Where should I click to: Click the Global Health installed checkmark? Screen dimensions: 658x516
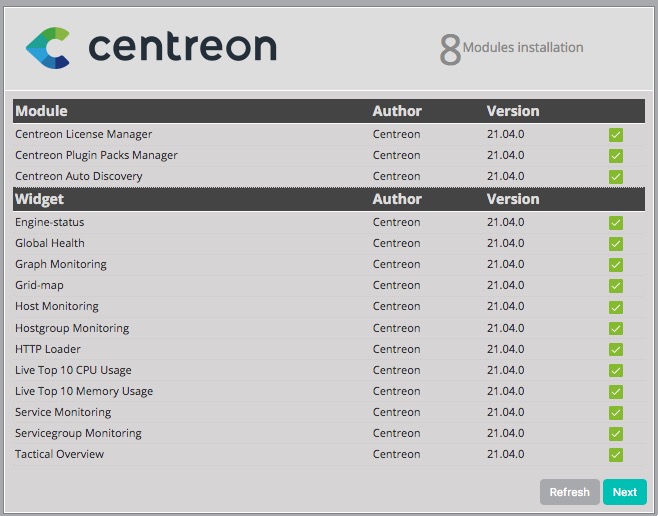(x=616, y=244)
